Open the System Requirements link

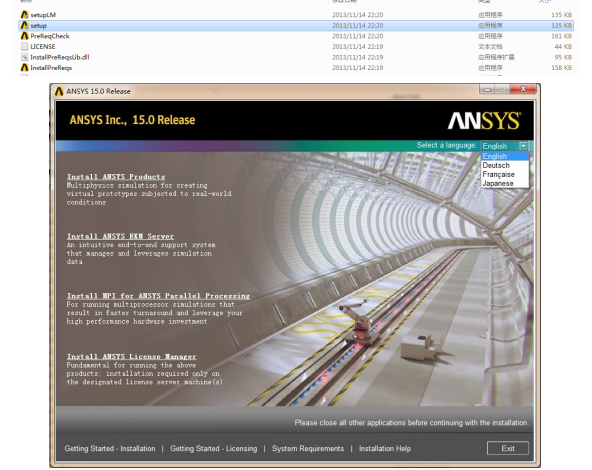pos(308,448)
